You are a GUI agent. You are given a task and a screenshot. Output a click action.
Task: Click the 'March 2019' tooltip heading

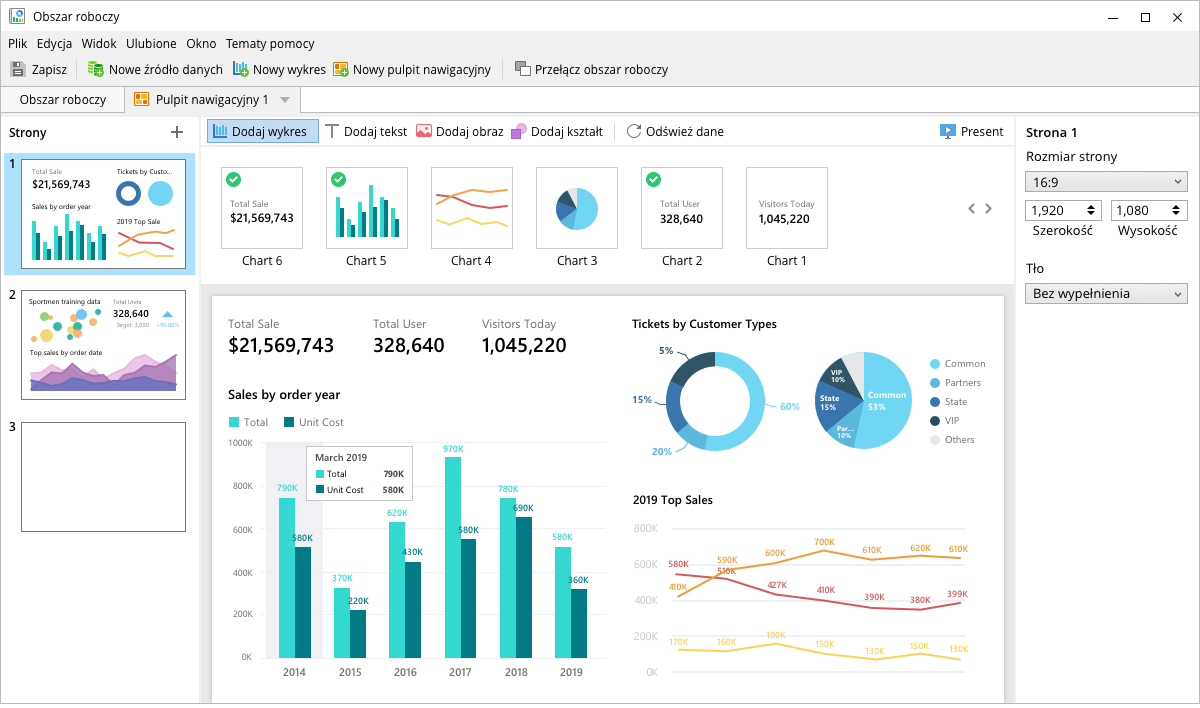341,457
